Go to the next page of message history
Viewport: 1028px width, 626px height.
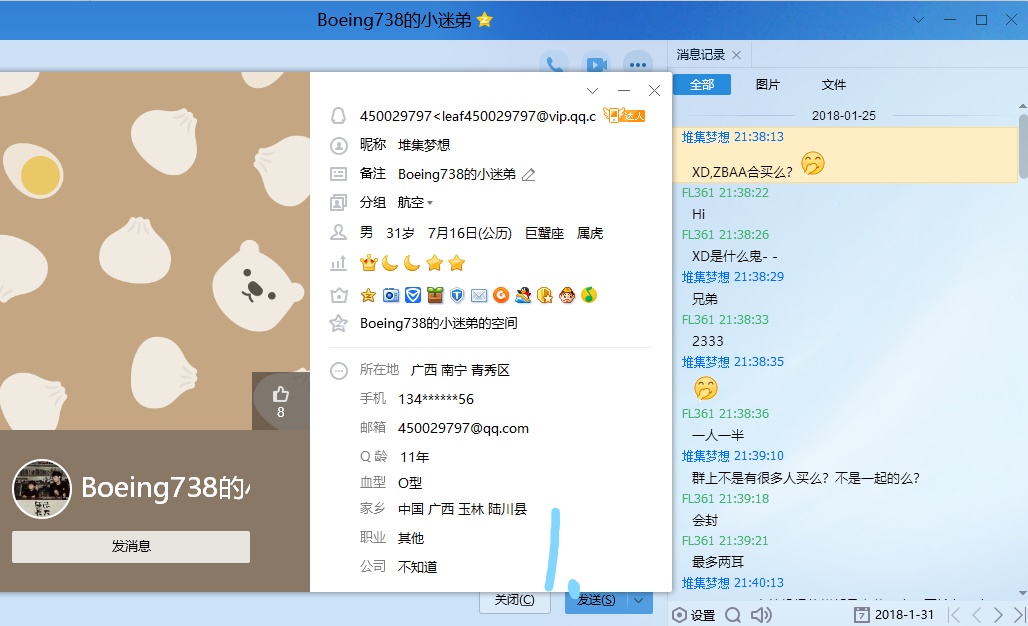(998, 614)
